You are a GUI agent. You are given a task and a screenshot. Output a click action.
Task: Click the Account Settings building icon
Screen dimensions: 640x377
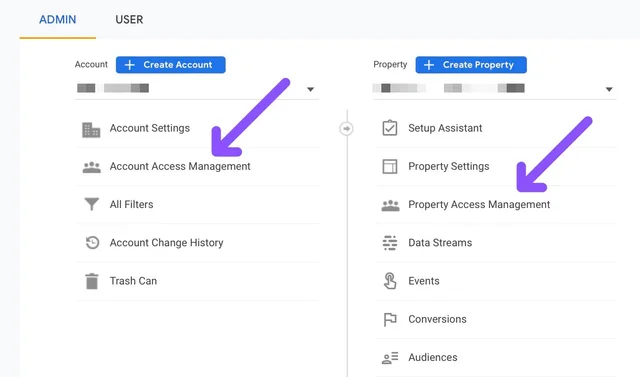tap(91, 130)
